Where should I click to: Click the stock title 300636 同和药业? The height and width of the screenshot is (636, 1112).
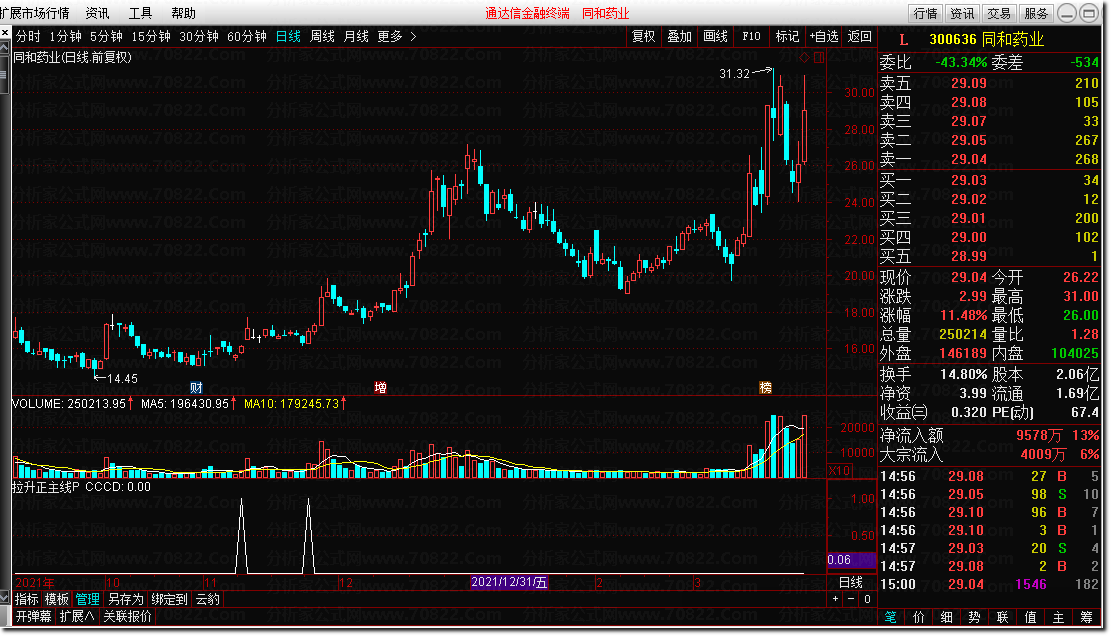(986, 40)
